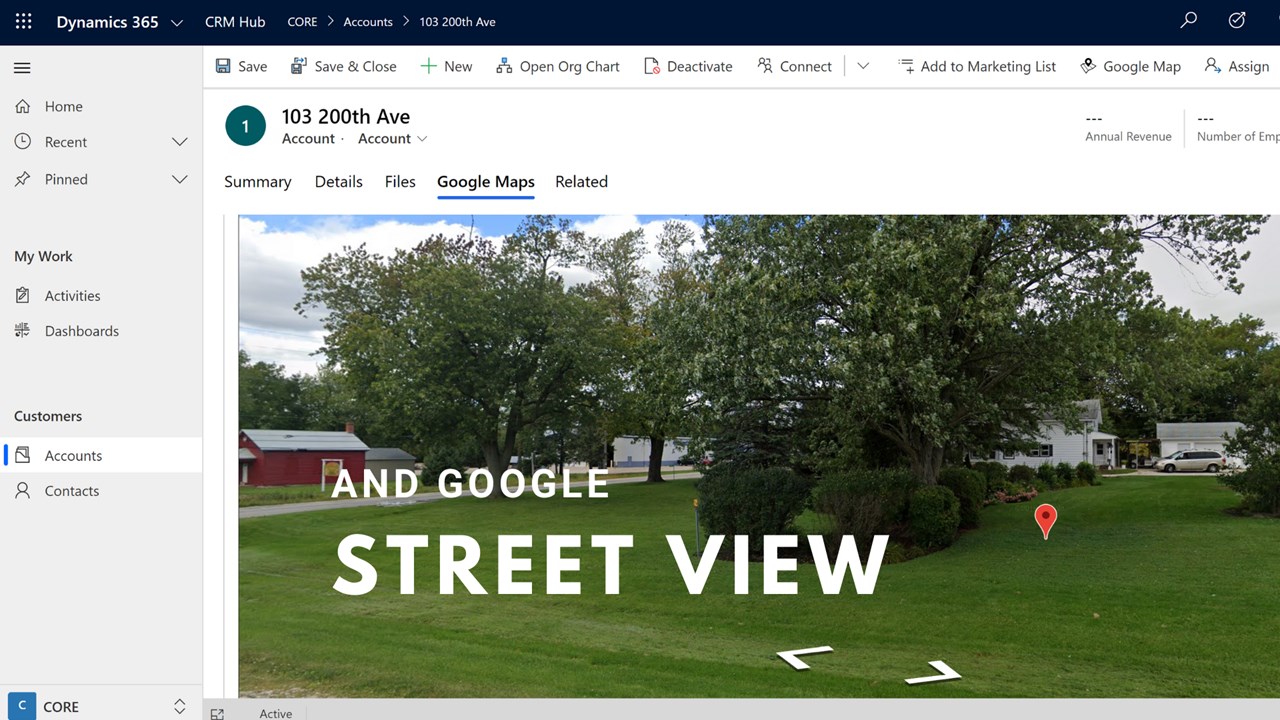Click the Google Map command button
Screen dimensions: 1280x720
point(1130,66)
